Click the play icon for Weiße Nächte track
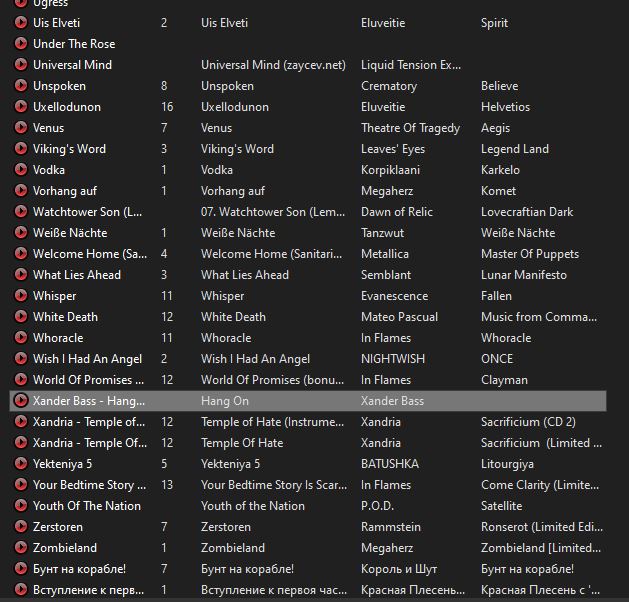 coord(21,232)
